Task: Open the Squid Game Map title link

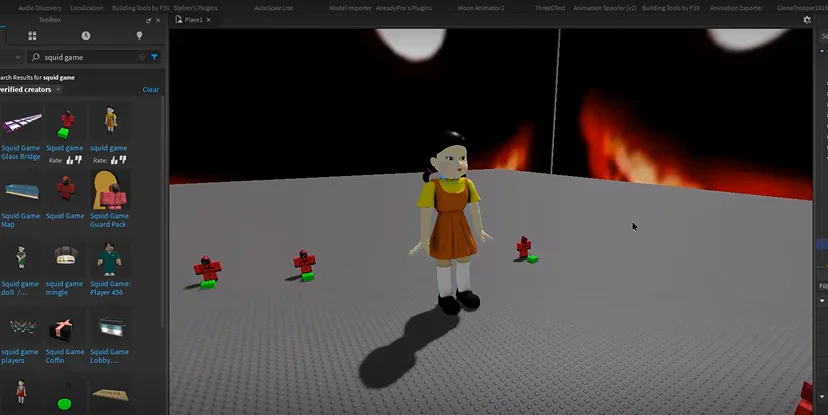Action: [x=21, y=220]
